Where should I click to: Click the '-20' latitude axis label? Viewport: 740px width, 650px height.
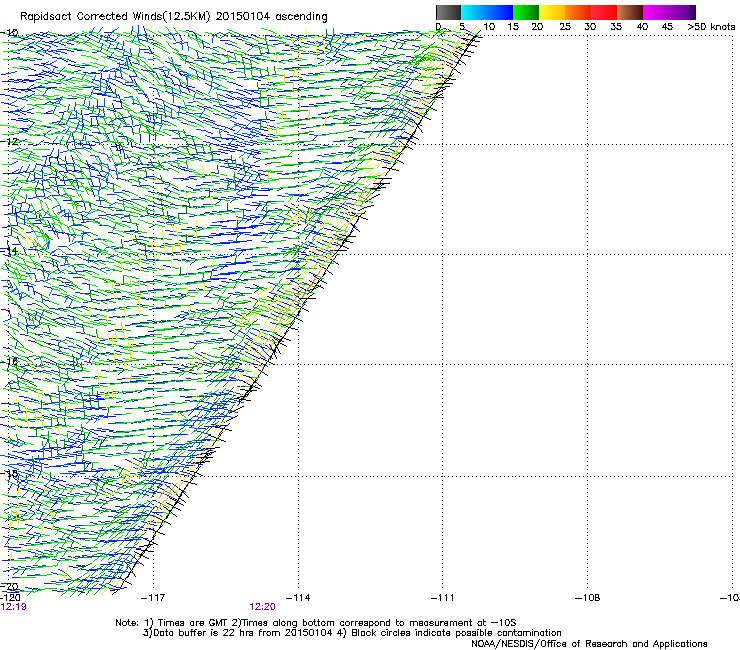tap(10, 586)
